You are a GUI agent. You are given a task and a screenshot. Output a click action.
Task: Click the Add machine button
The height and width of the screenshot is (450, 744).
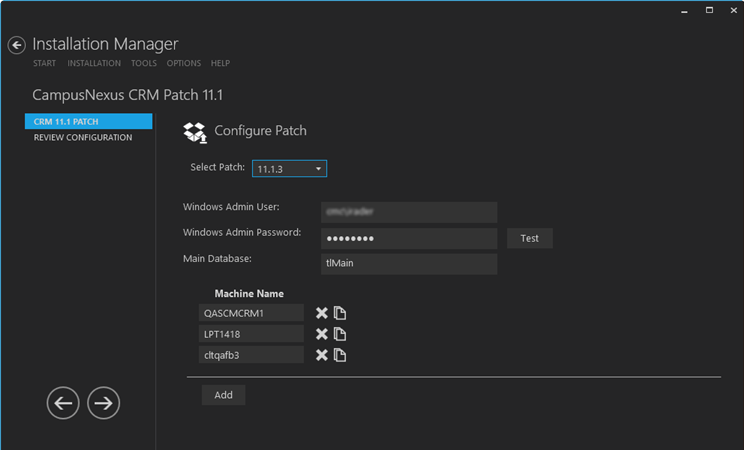223,395
